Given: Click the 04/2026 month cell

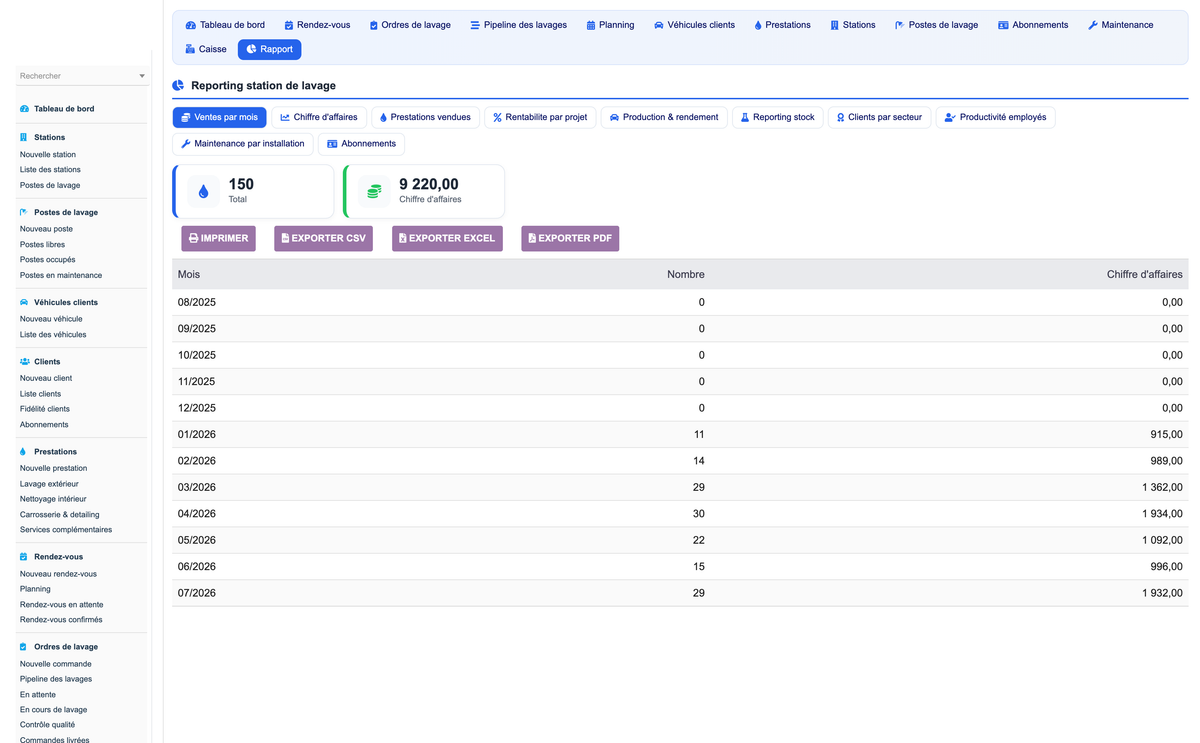Looking at the screenshot, I should pyautogui.click(x=197, y=513).
